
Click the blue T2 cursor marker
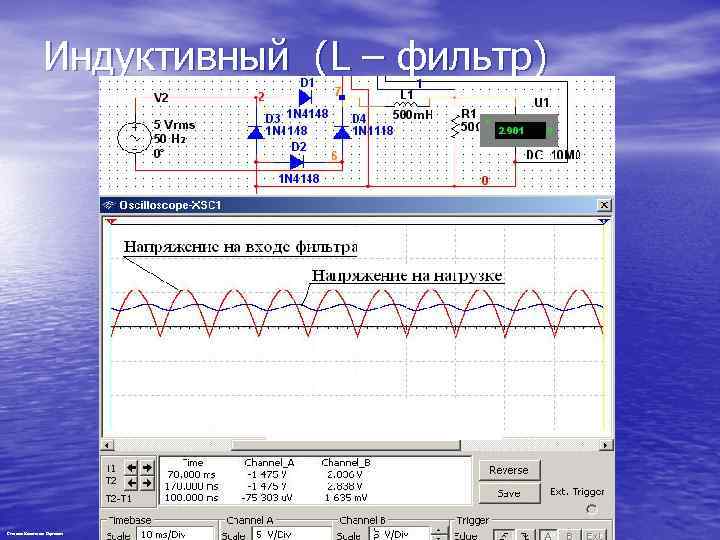pos(604,221)
